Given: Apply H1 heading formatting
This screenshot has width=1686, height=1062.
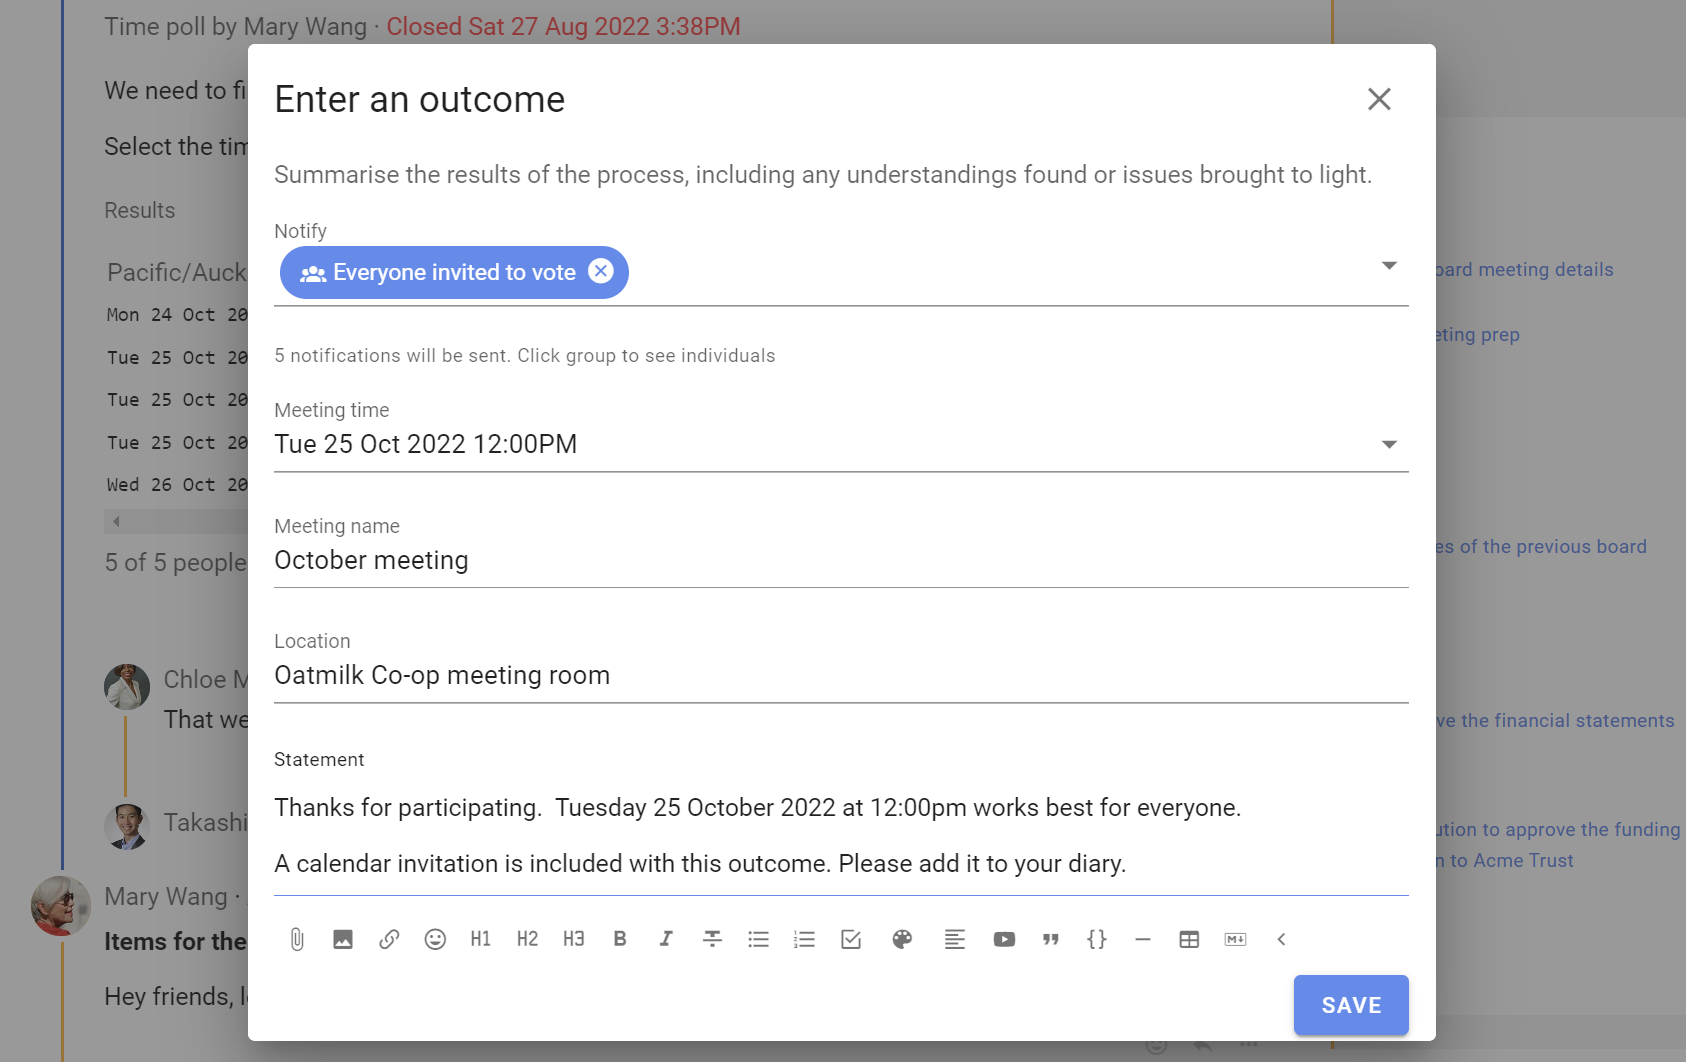Looking at the screenshot, I should tap(481, 939).
